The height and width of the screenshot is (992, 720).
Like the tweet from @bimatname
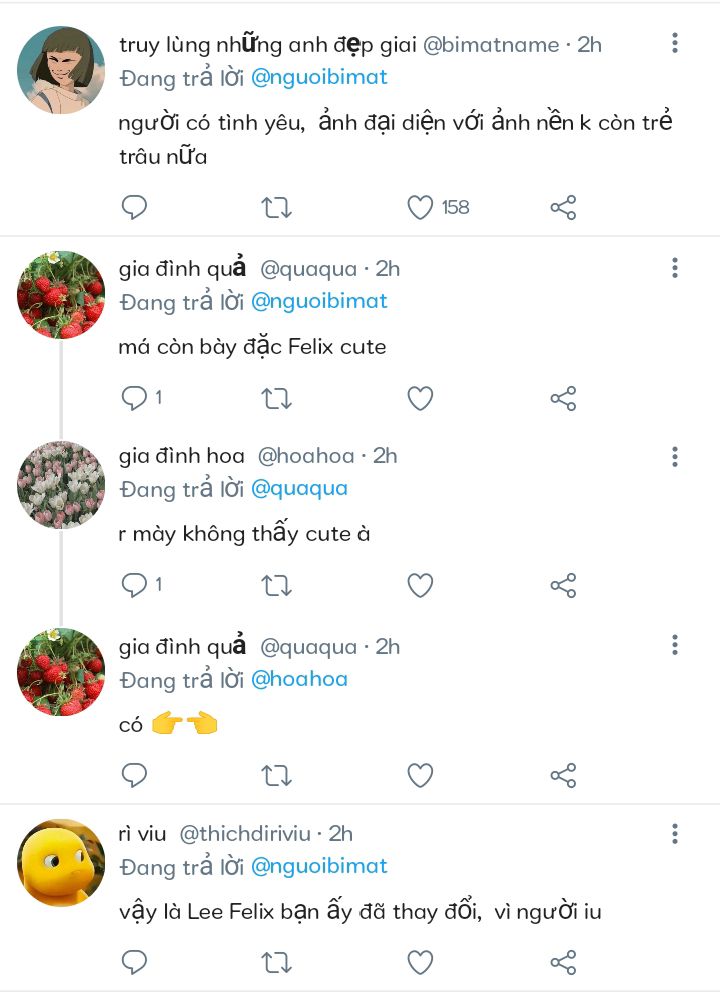tap(421, 208)
